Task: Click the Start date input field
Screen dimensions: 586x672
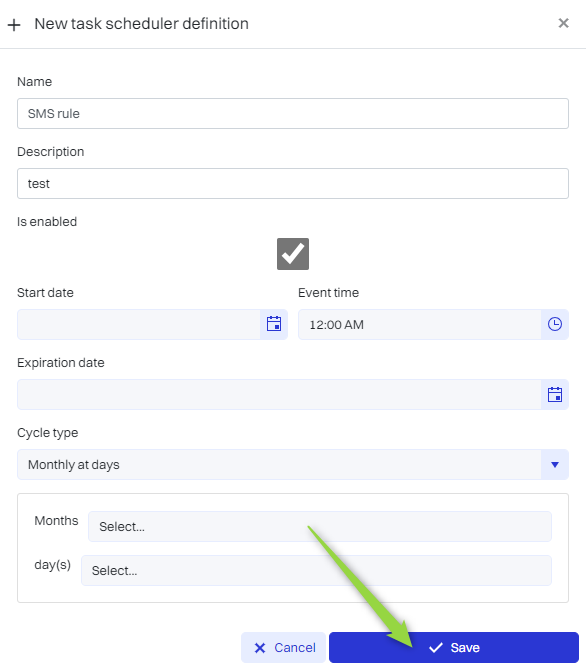Action: click(x=139, y=324)
